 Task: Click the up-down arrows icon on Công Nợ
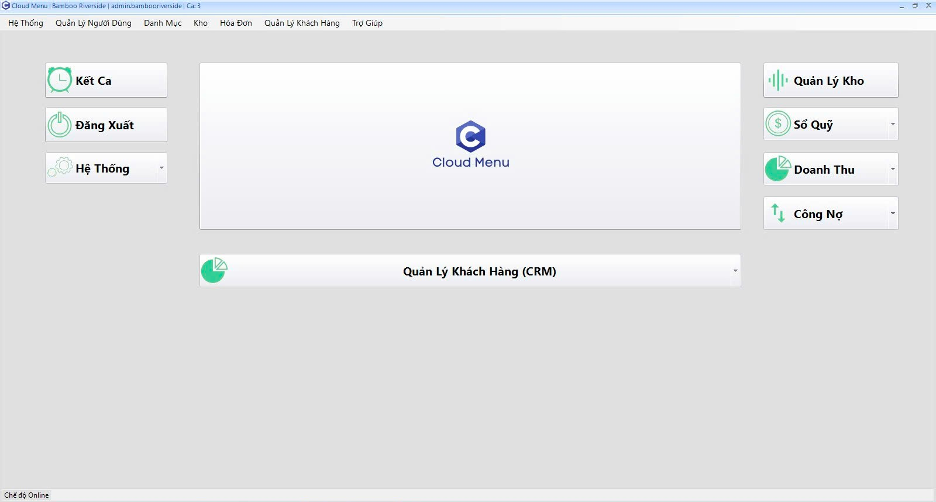click(x=778, y=213)
